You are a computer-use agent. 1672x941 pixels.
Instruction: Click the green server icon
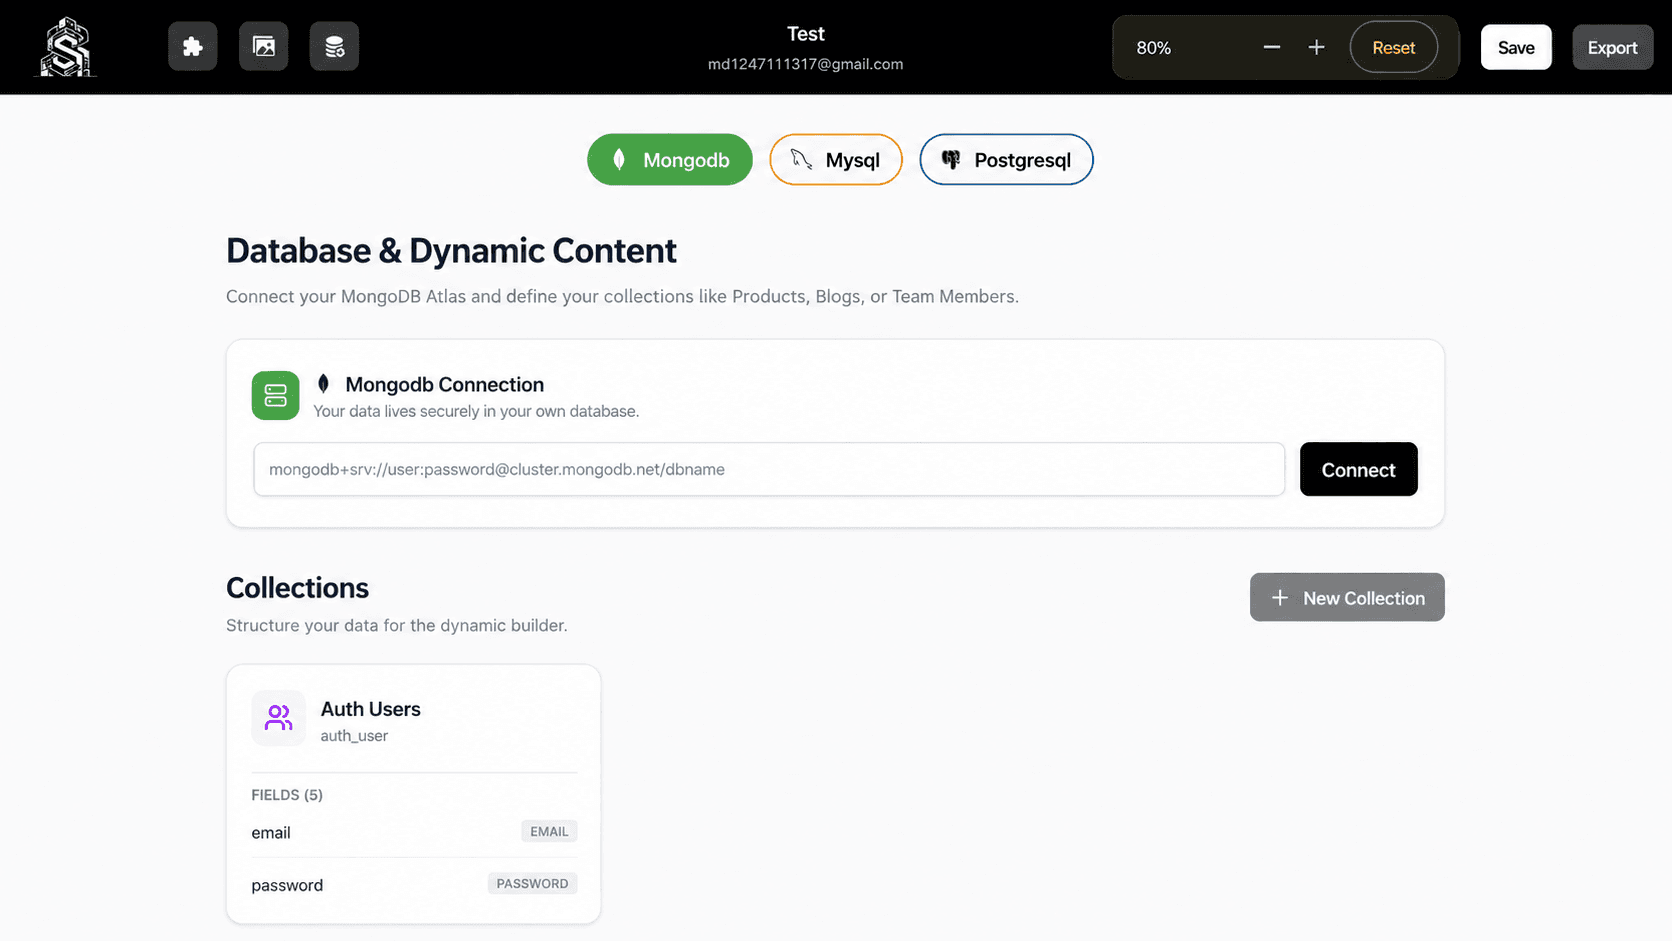tap(276, 395)
